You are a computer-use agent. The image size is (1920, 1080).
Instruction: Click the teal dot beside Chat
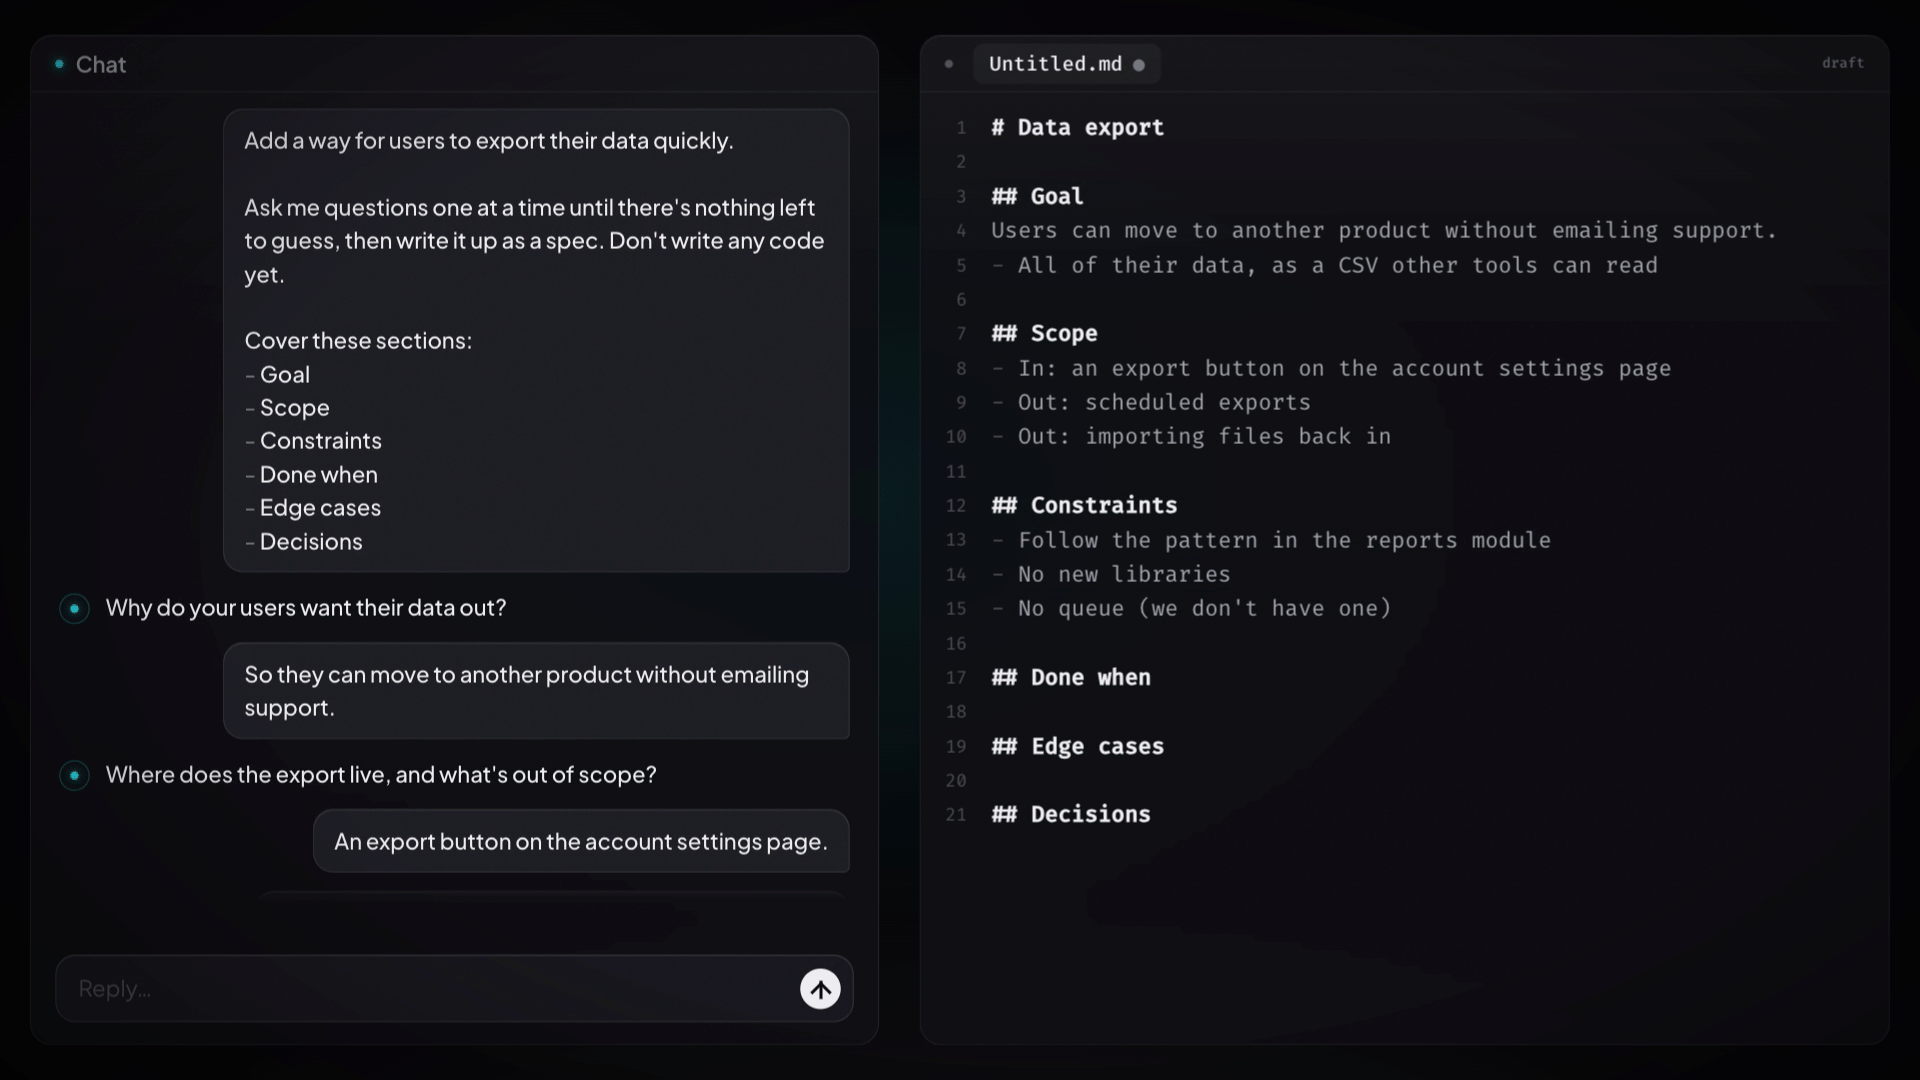point(59,64)
